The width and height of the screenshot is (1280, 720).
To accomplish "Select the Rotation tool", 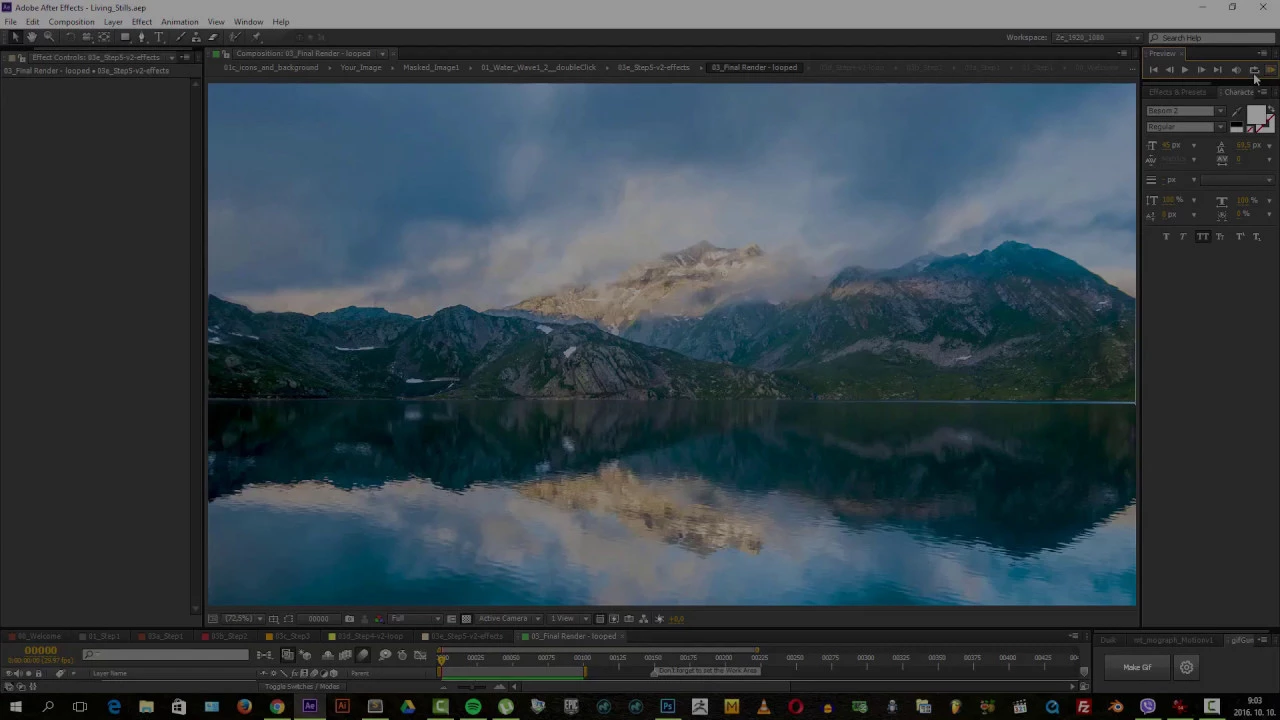I will pyautogui.click(x=70, y=37).
